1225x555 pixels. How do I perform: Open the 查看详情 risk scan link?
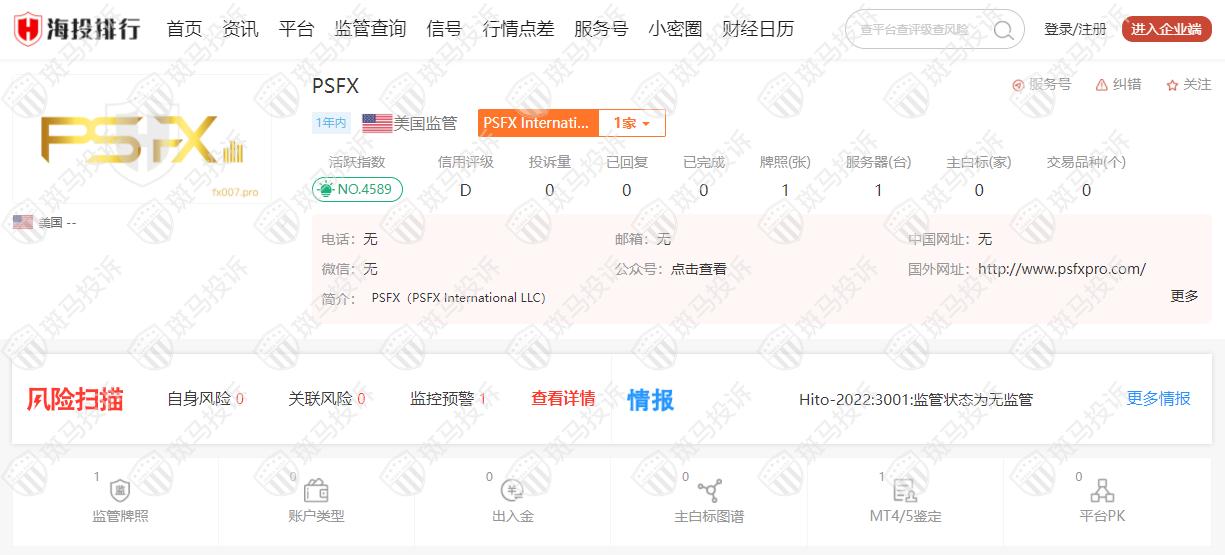pyautogui.click(x=563, y=398)
